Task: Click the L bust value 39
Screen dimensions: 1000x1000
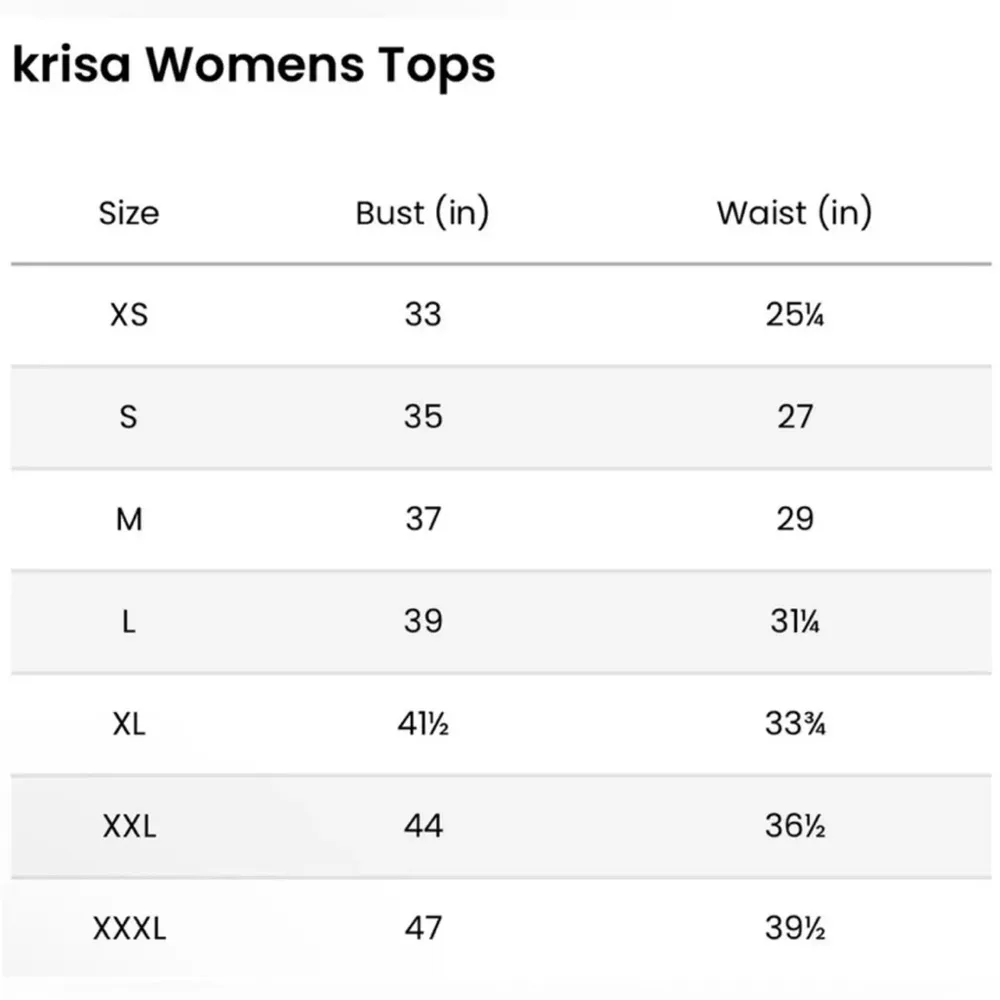Action: (x=422, y=622)
